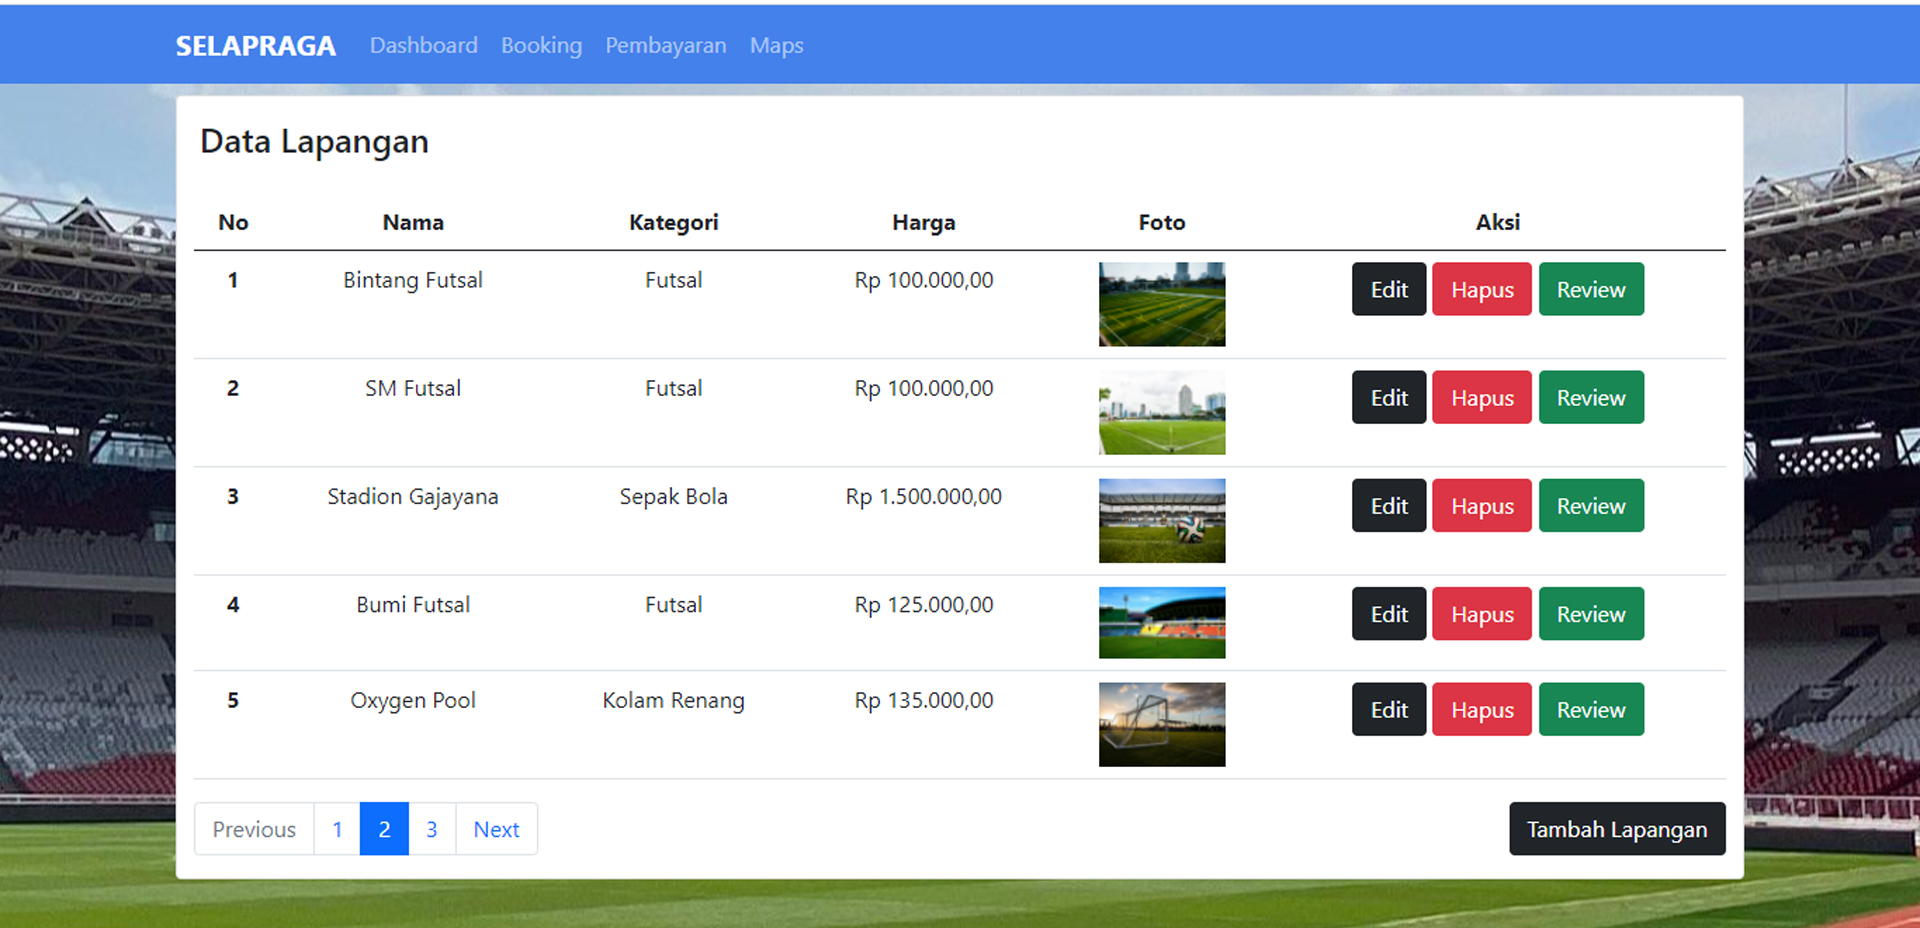The image size is (1920, 928).
Task: Delete SM Futsal with Hapus
Action: (1481, 397)
